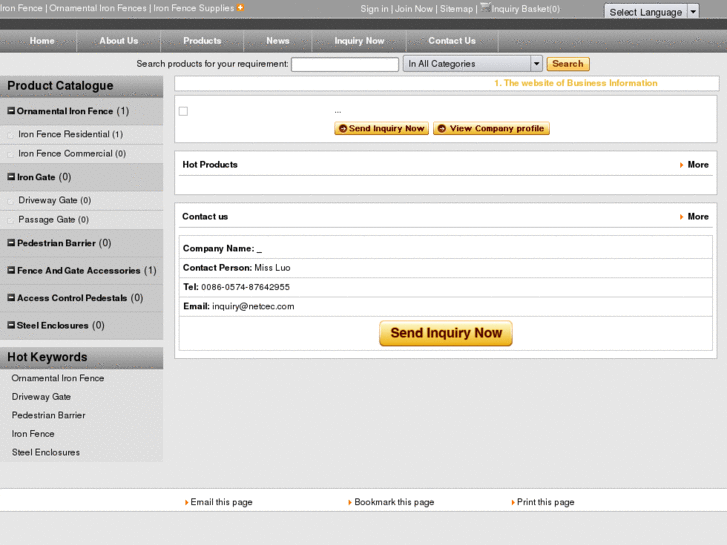Screen dimensions: 727x545
Task: Select the Iron Fence Residential bullet
Action: 11,135
